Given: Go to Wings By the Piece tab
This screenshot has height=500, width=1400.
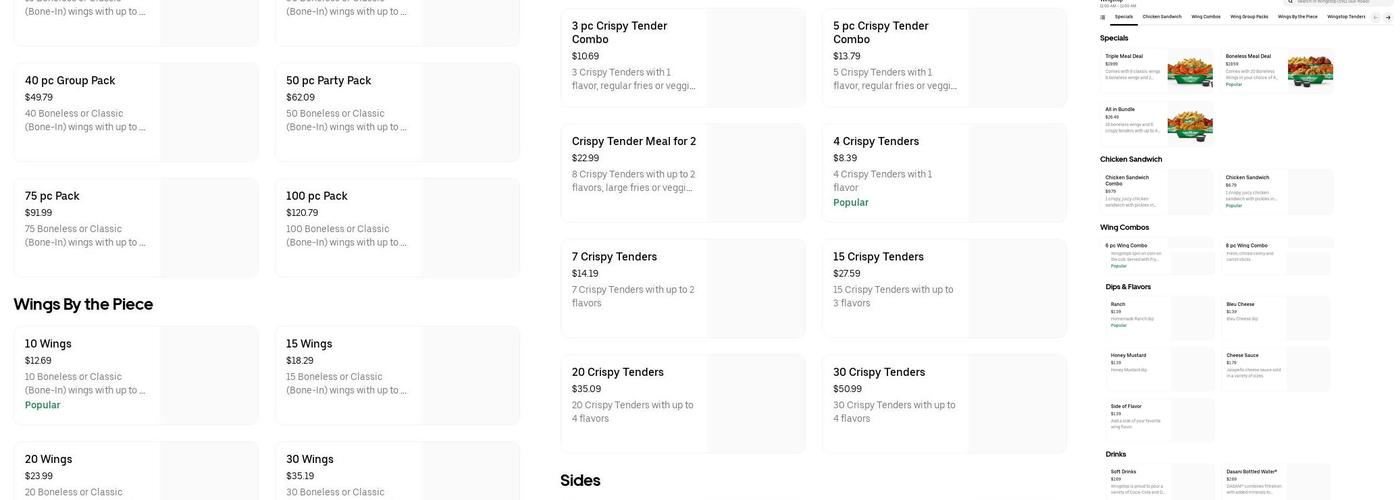Looking at the screenshot, I should [x=1297, y=17].
